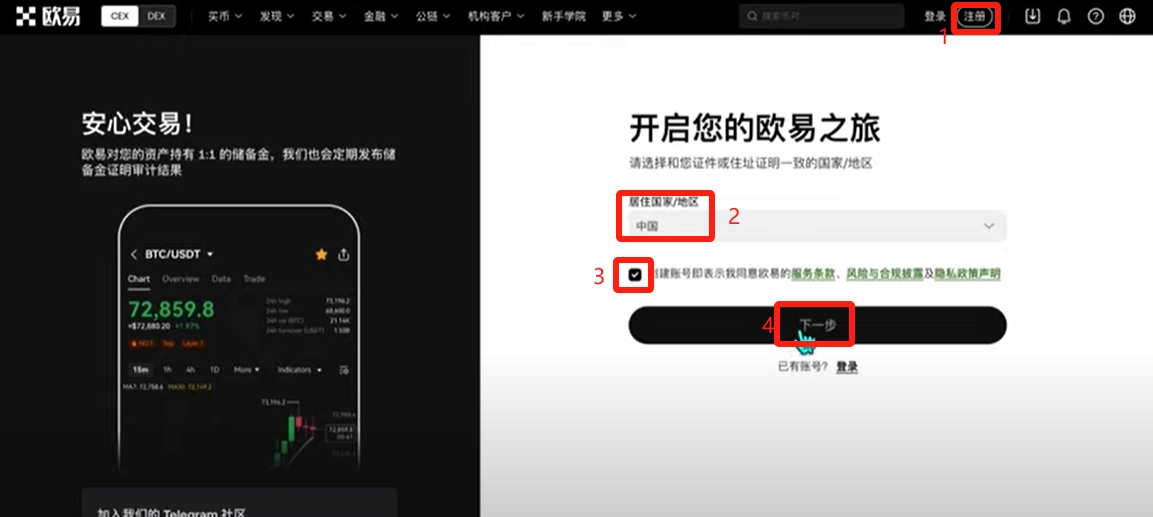The width and height of the screenshot is (1153, 517).
Task: Select the Overview tab on phone mockup
Action: coord(181,279)
